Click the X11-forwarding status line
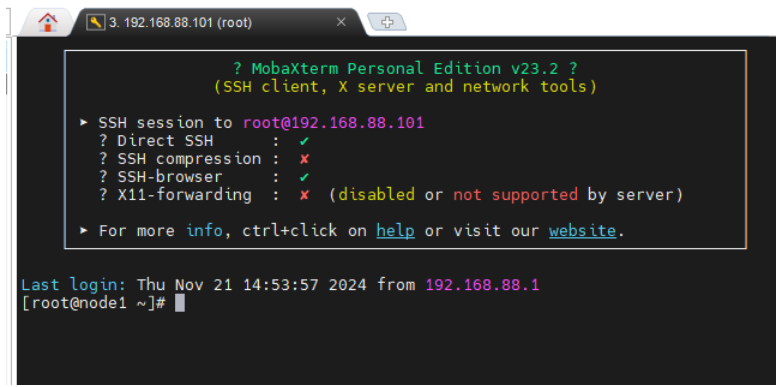This screenshot has height=387, width=777. (x=390, y=195)
